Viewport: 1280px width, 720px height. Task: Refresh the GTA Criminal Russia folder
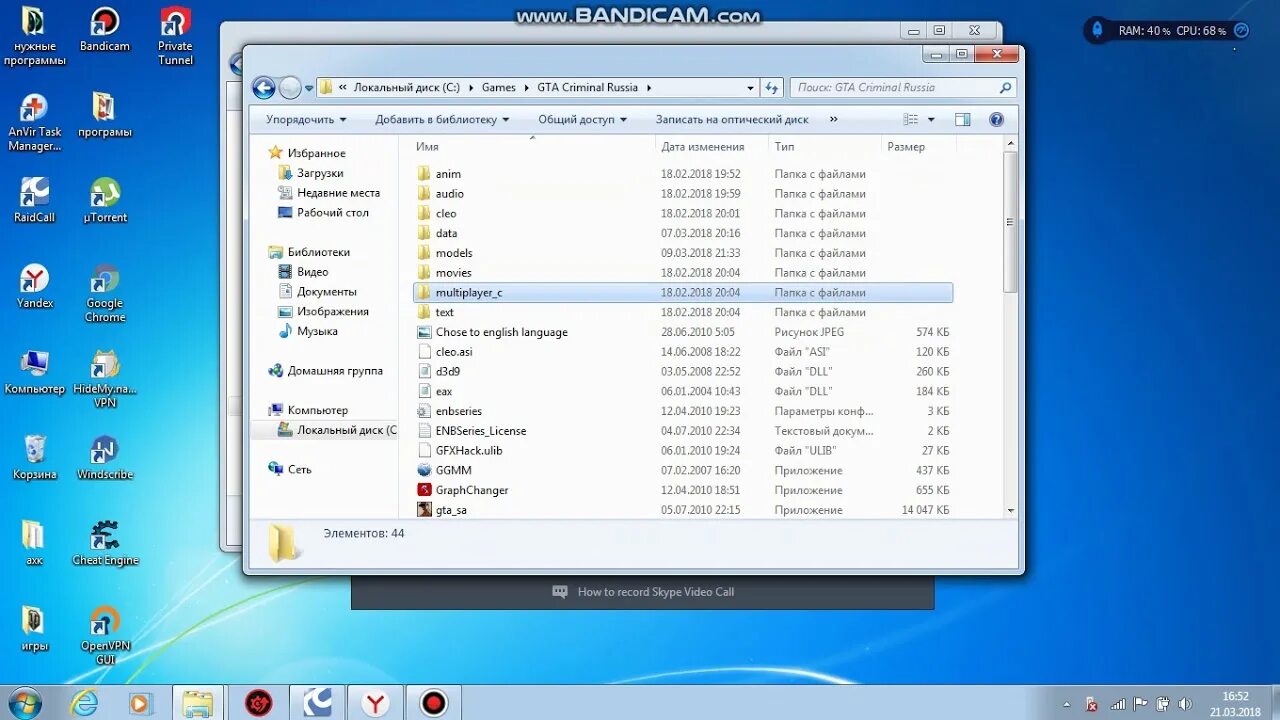coord(772,88)
